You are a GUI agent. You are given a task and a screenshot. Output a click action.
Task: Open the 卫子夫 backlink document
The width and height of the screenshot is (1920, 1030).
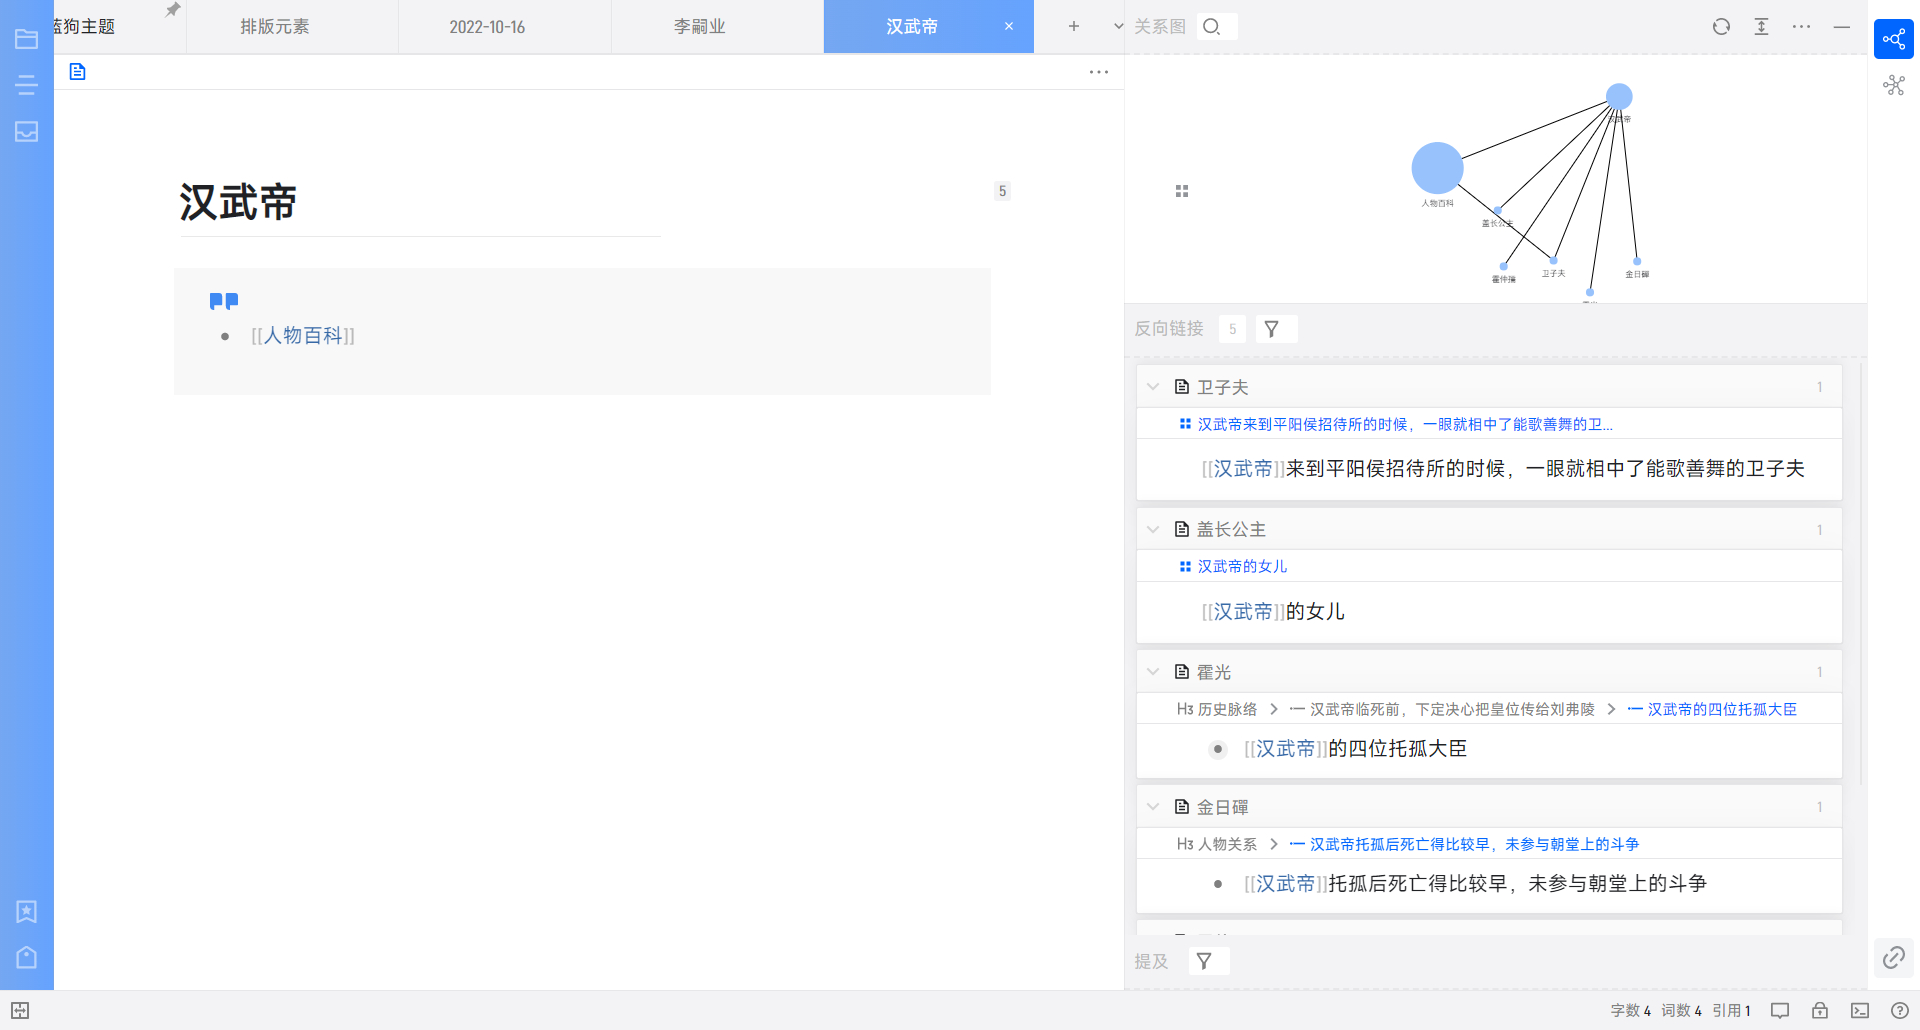(x=1222, y=387)
